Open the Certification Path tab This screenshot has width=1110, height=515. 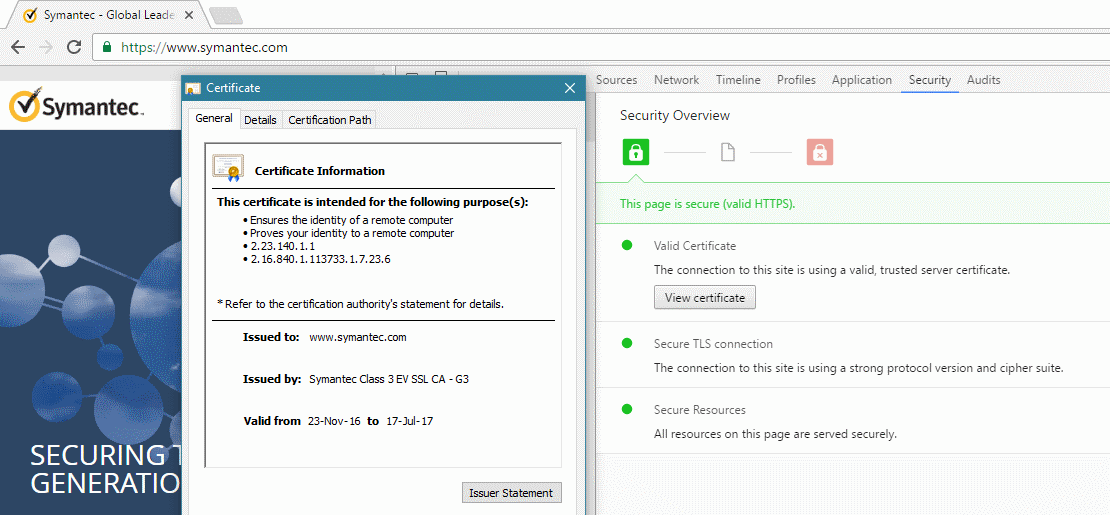[x=330, y=120]
